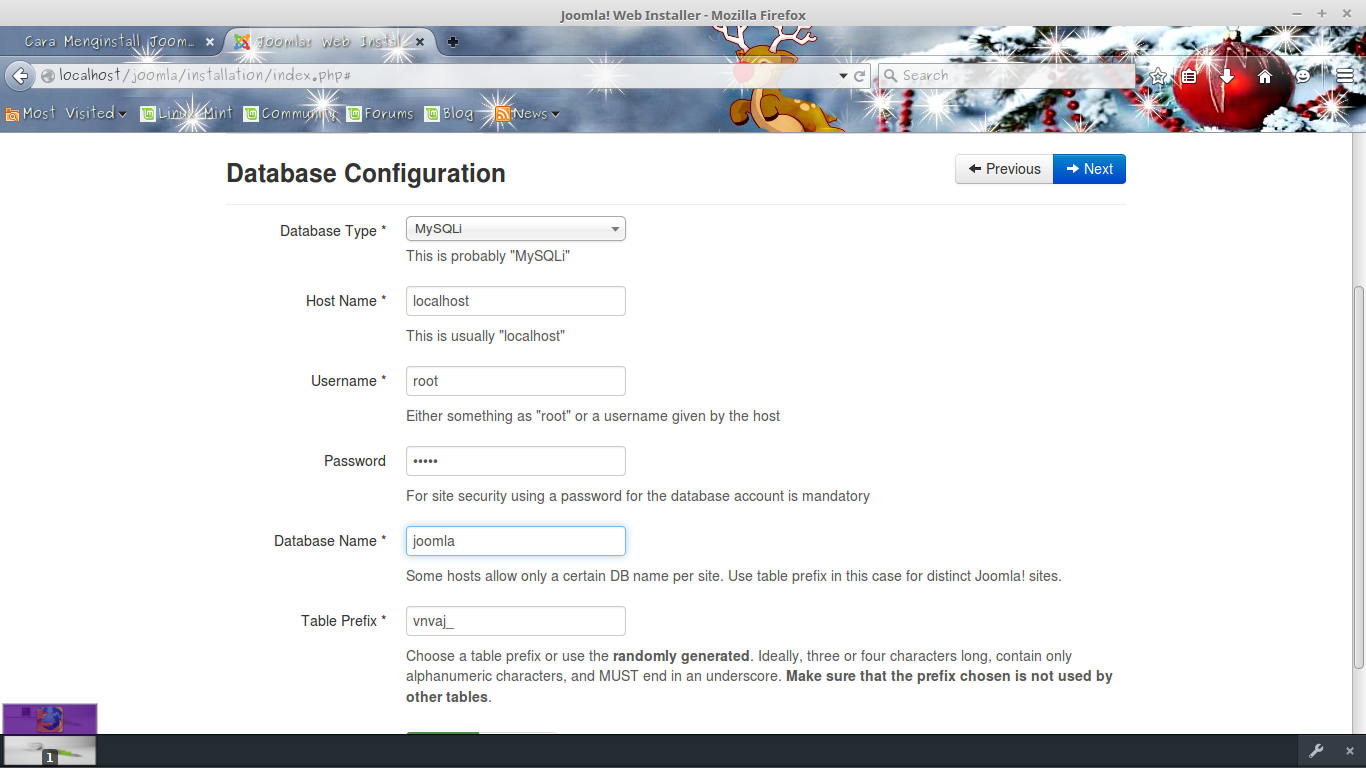The image size is (1366, 768).
Task: Open the Forums bookmark
Action: point(380,114)
